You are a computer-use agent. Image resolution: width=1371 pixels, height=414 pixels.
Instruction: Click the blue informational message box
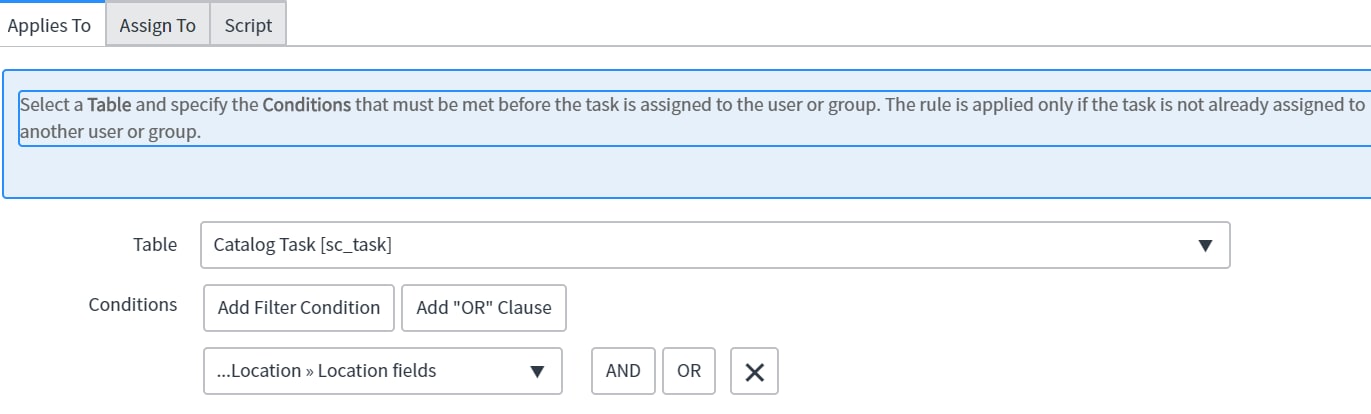point(686,134)
